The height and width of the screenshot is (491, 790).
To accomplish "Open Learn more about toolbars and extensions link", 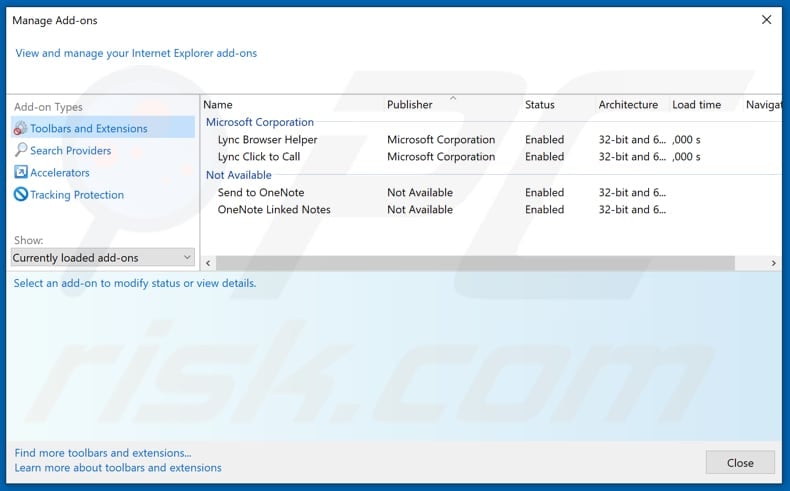I will coord(118,468).
